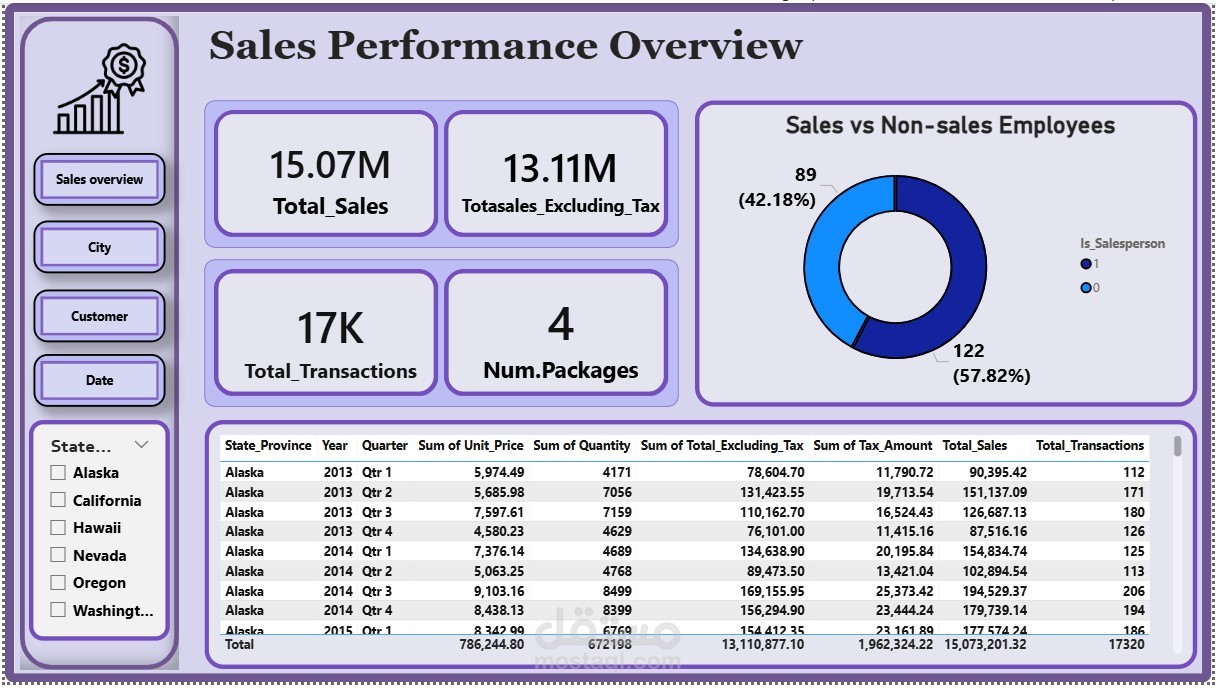
Task: Sort by the Year column header
Action: [x=335, y=446]
